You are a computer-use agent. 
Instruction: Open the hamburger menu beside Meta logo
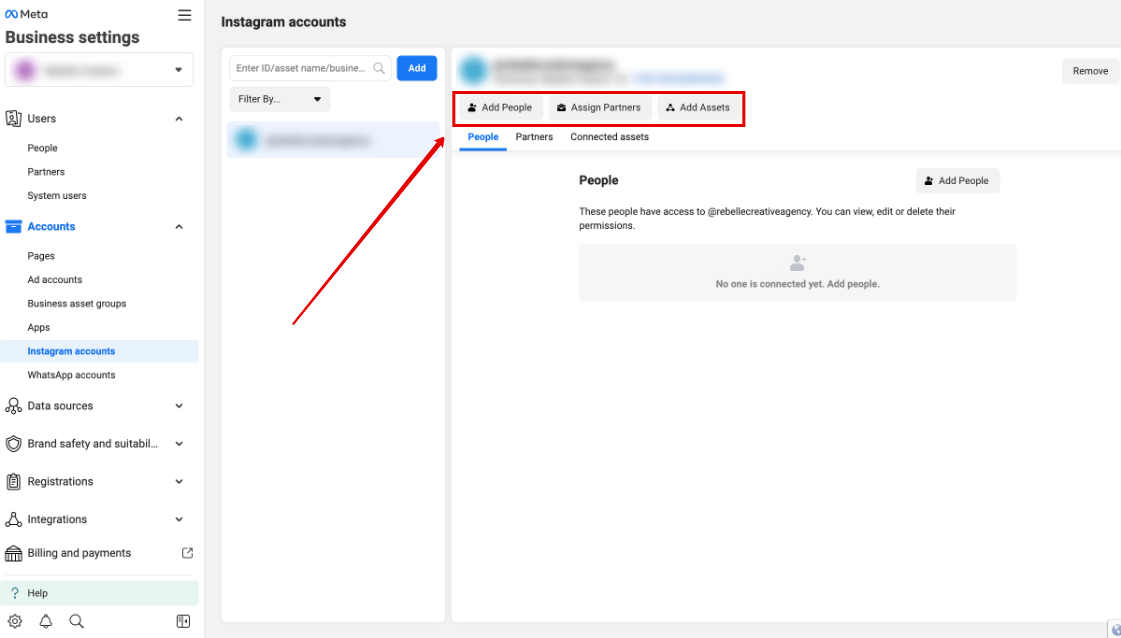[184, 15]
